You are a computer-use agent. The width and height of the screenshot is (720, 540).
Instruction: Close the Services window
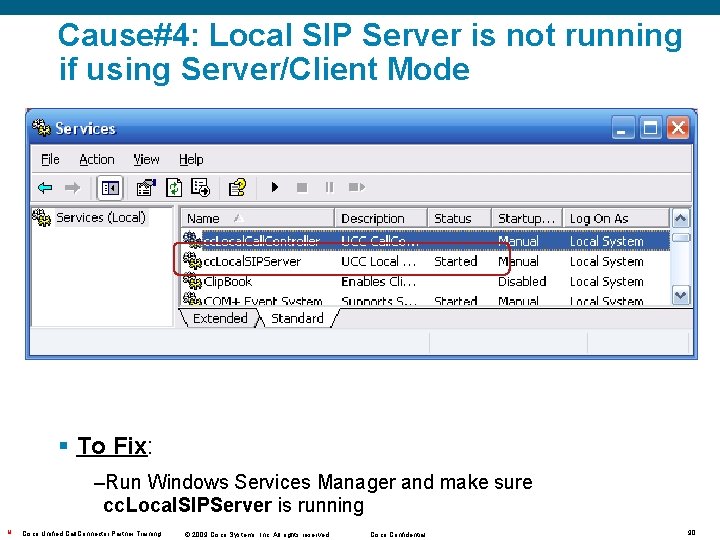(x=678, y=128)
